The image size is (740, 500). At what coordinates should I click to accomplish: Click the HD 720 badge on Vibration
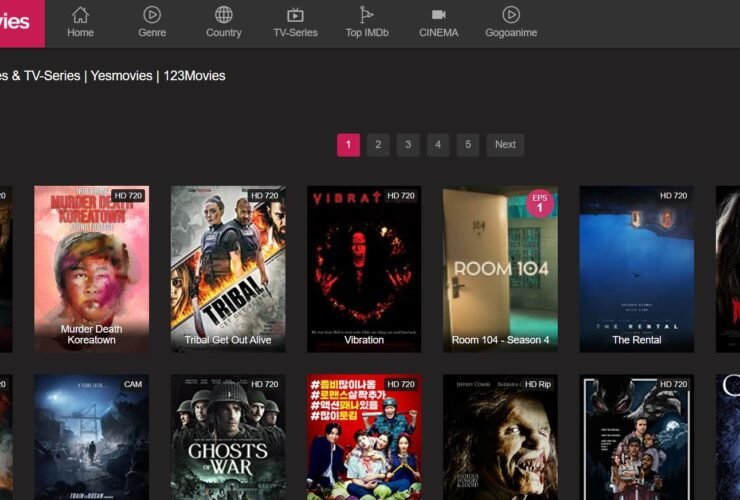pos(401,195)
